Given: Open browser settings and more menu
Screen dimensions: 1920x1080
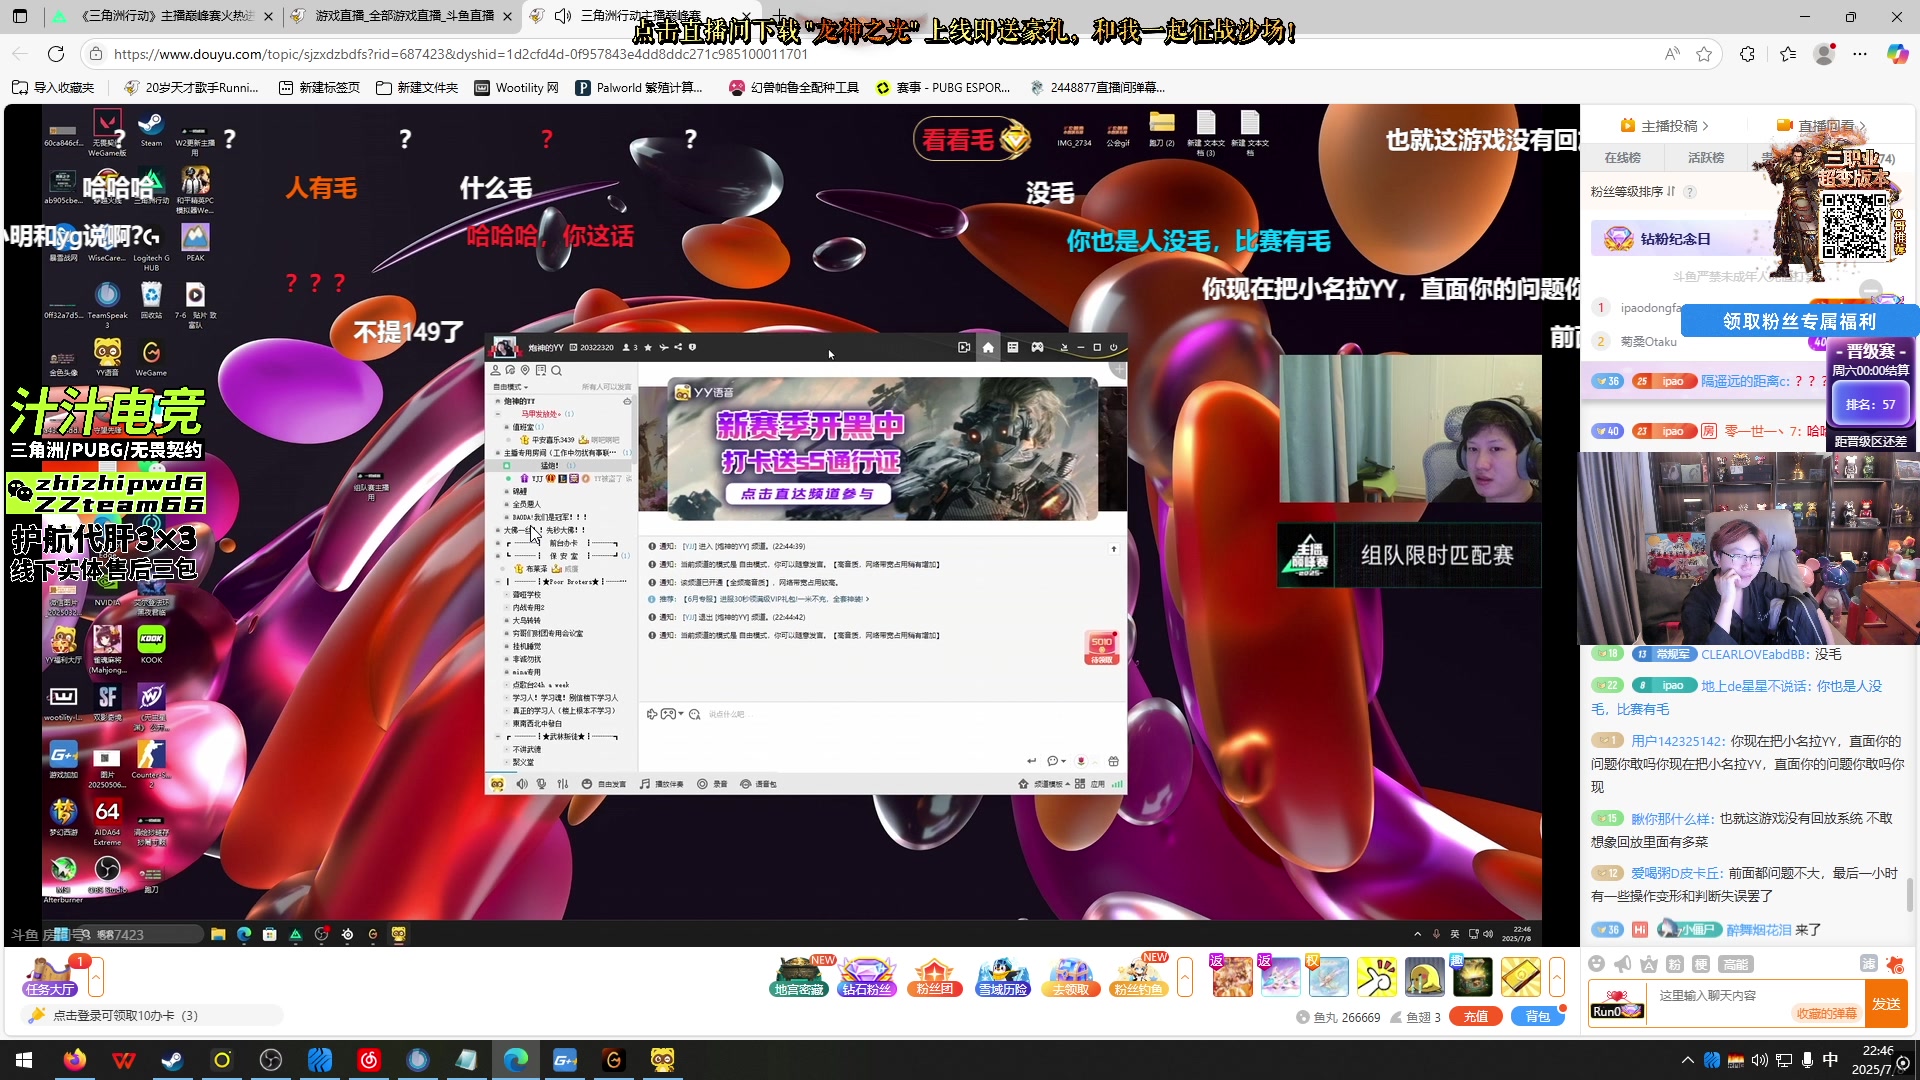Looking at the screenshot, I should pyautogui.click(x=1860, y=54).
